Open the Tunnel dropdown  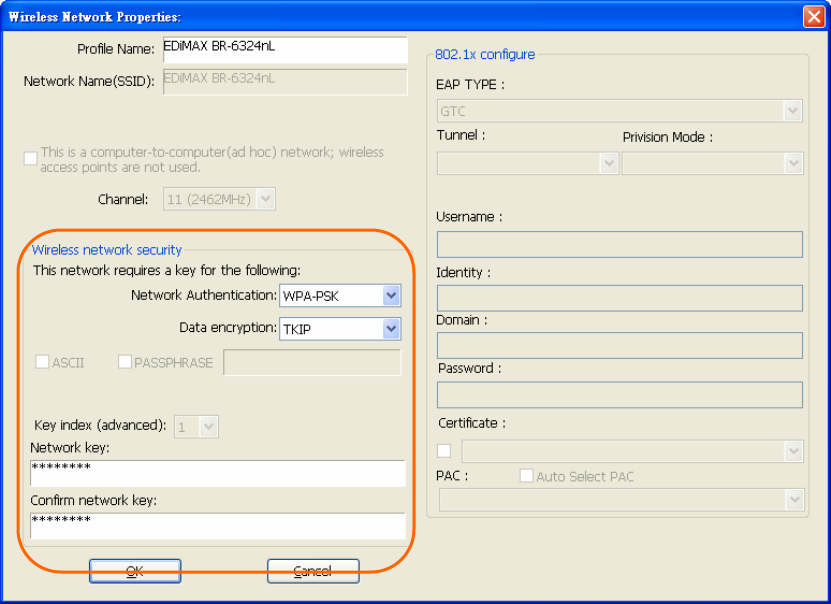pyautogui.click(x=527, y=163)
